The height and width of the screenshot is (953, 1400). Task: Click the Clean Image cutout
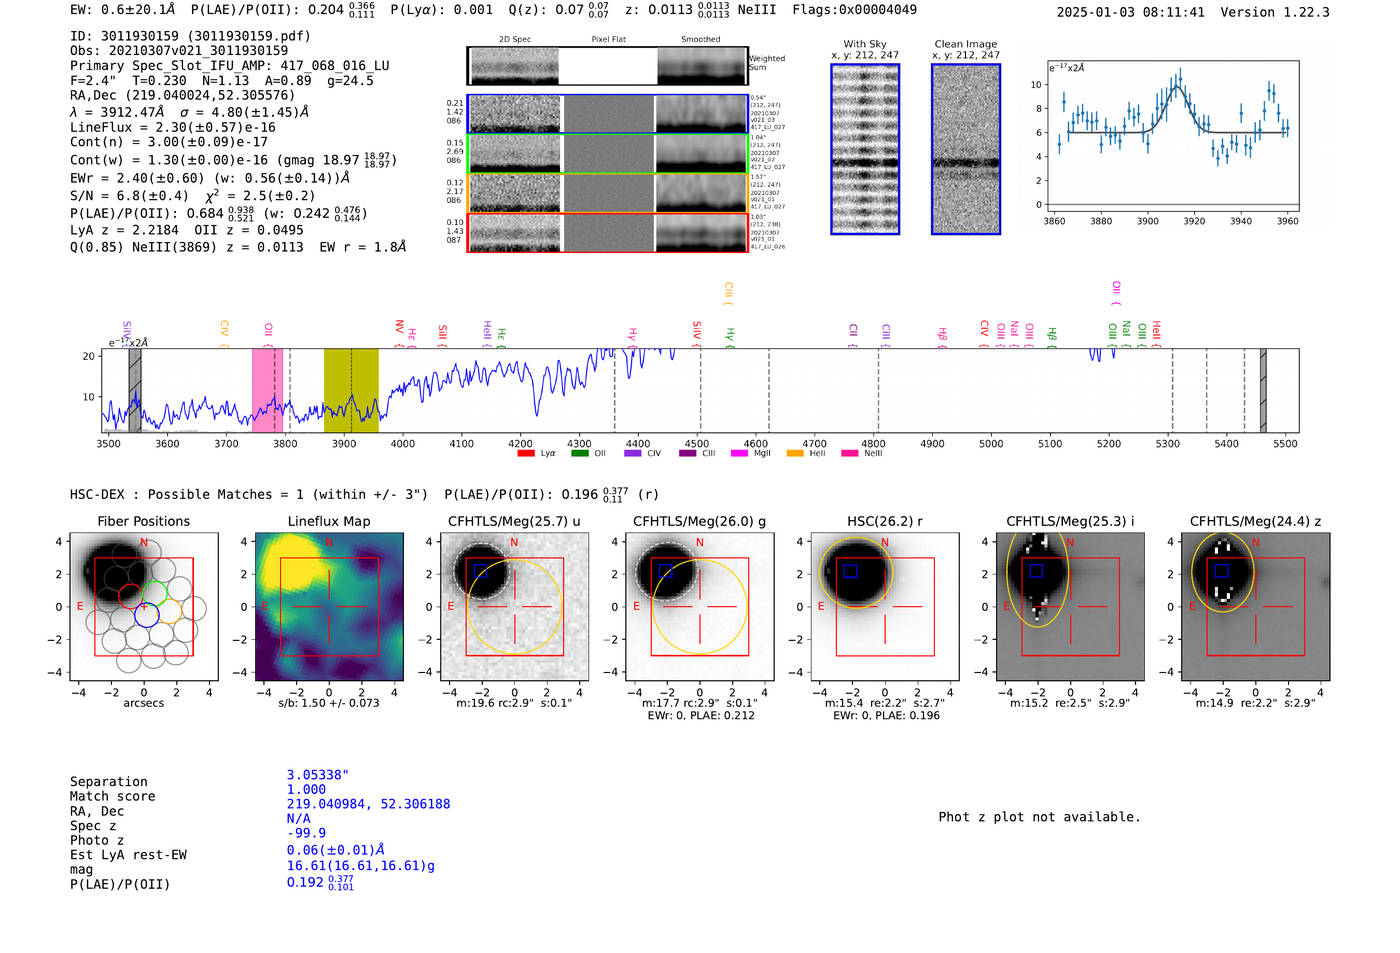966,149
